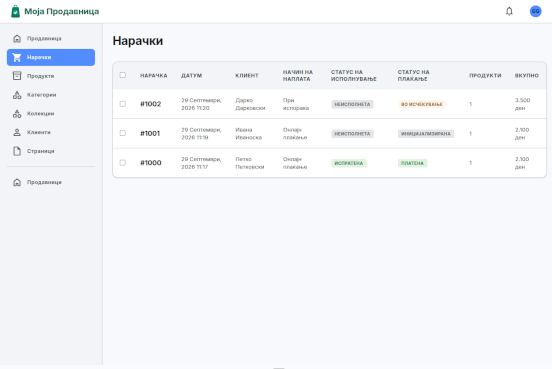Click the НАЧИН НА НАПЛАТА column header
The image size is (552, 369).
pyautogui.click(x=298, y=75)
